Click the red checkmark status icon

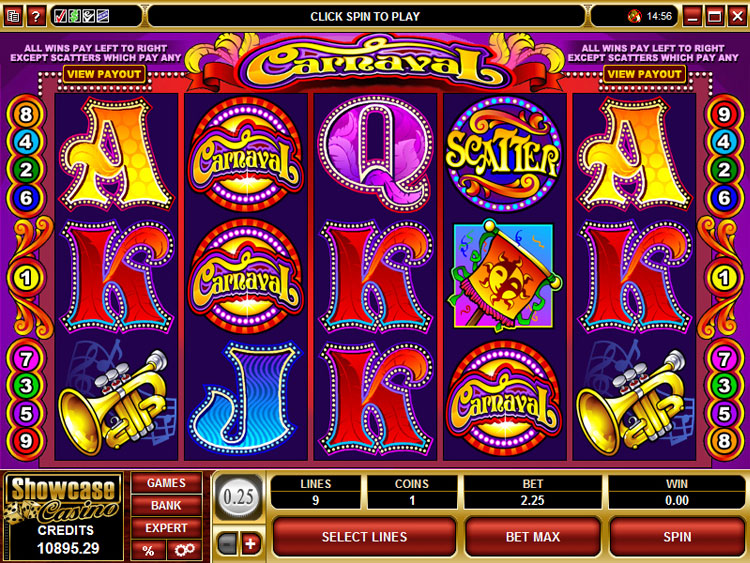pyautogui.click(x=61, y=16)
